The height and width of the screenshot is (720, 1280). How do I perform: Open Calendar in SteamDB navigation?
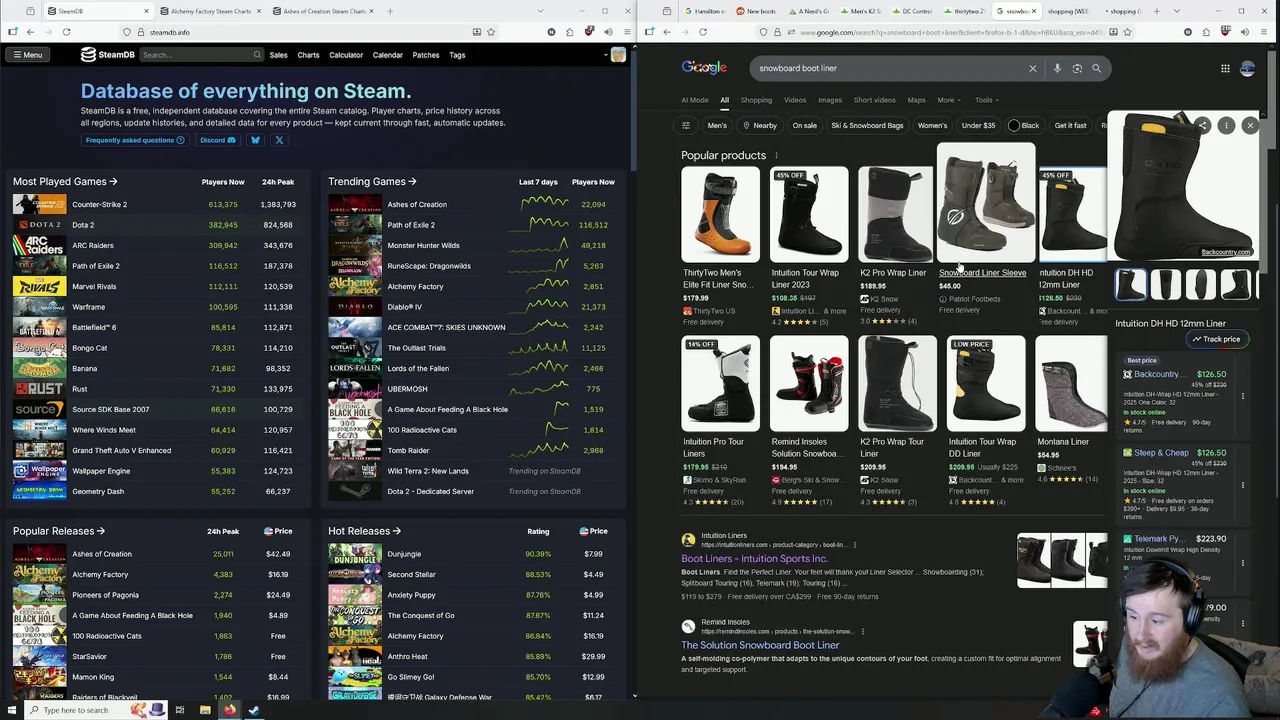click(387, 55)
